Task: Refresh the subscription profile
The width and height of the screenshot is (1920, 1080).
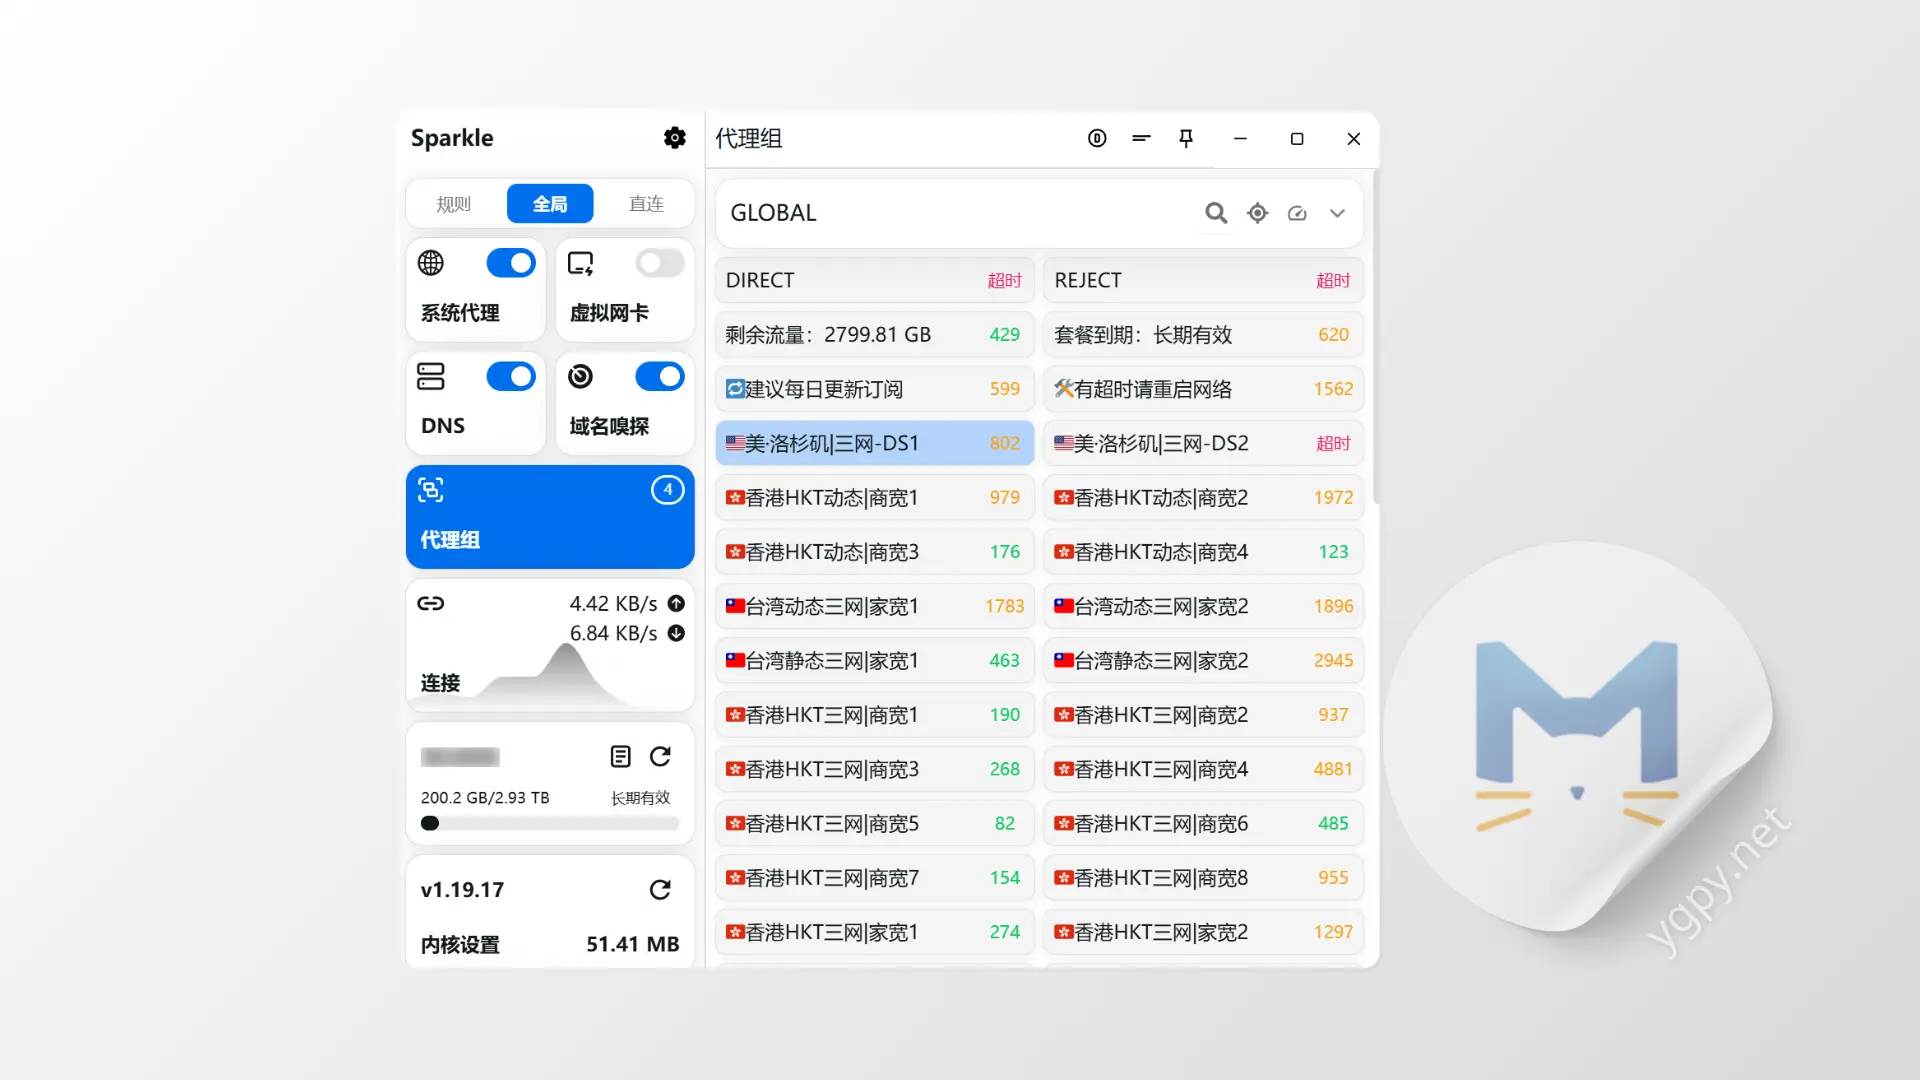Action: click(x=660, y=757)
